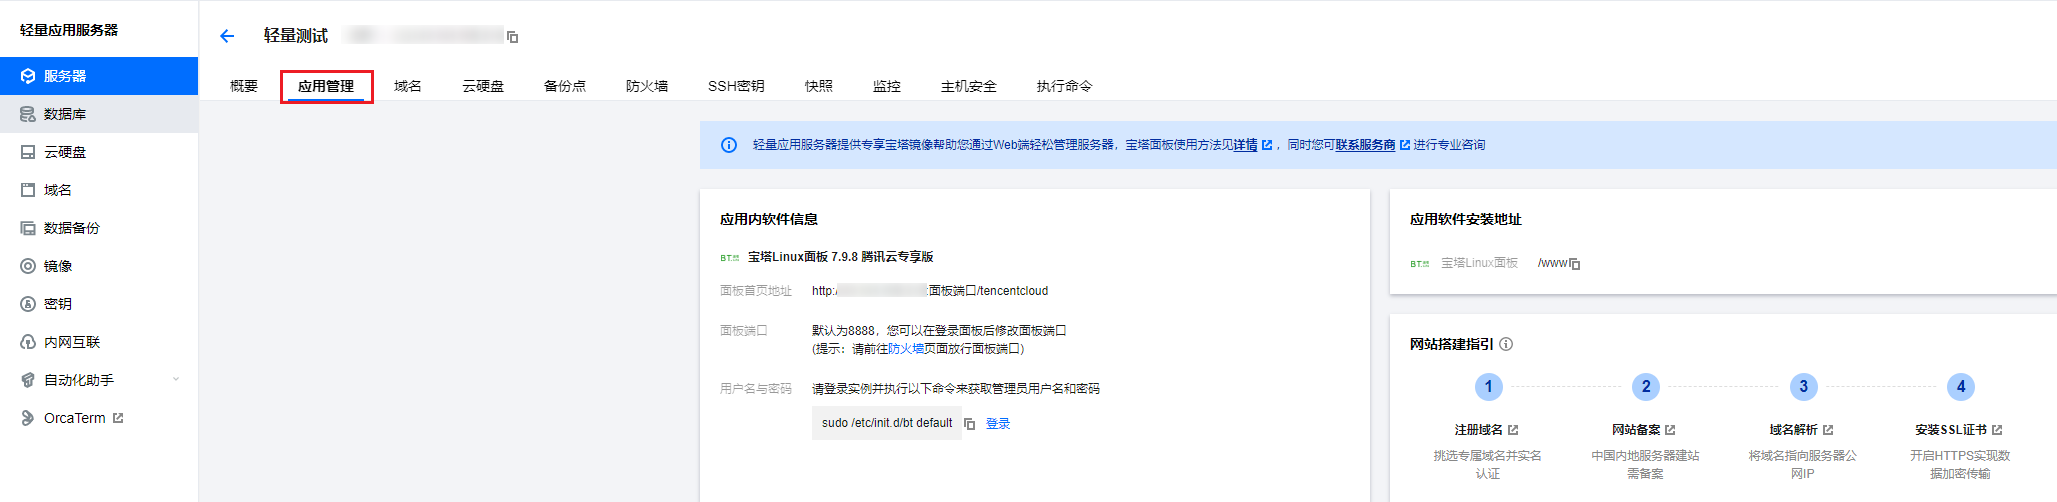The image size is (2057, 502).
Task: Switch to the 执行命令 tab
Action: (1065, 86)
